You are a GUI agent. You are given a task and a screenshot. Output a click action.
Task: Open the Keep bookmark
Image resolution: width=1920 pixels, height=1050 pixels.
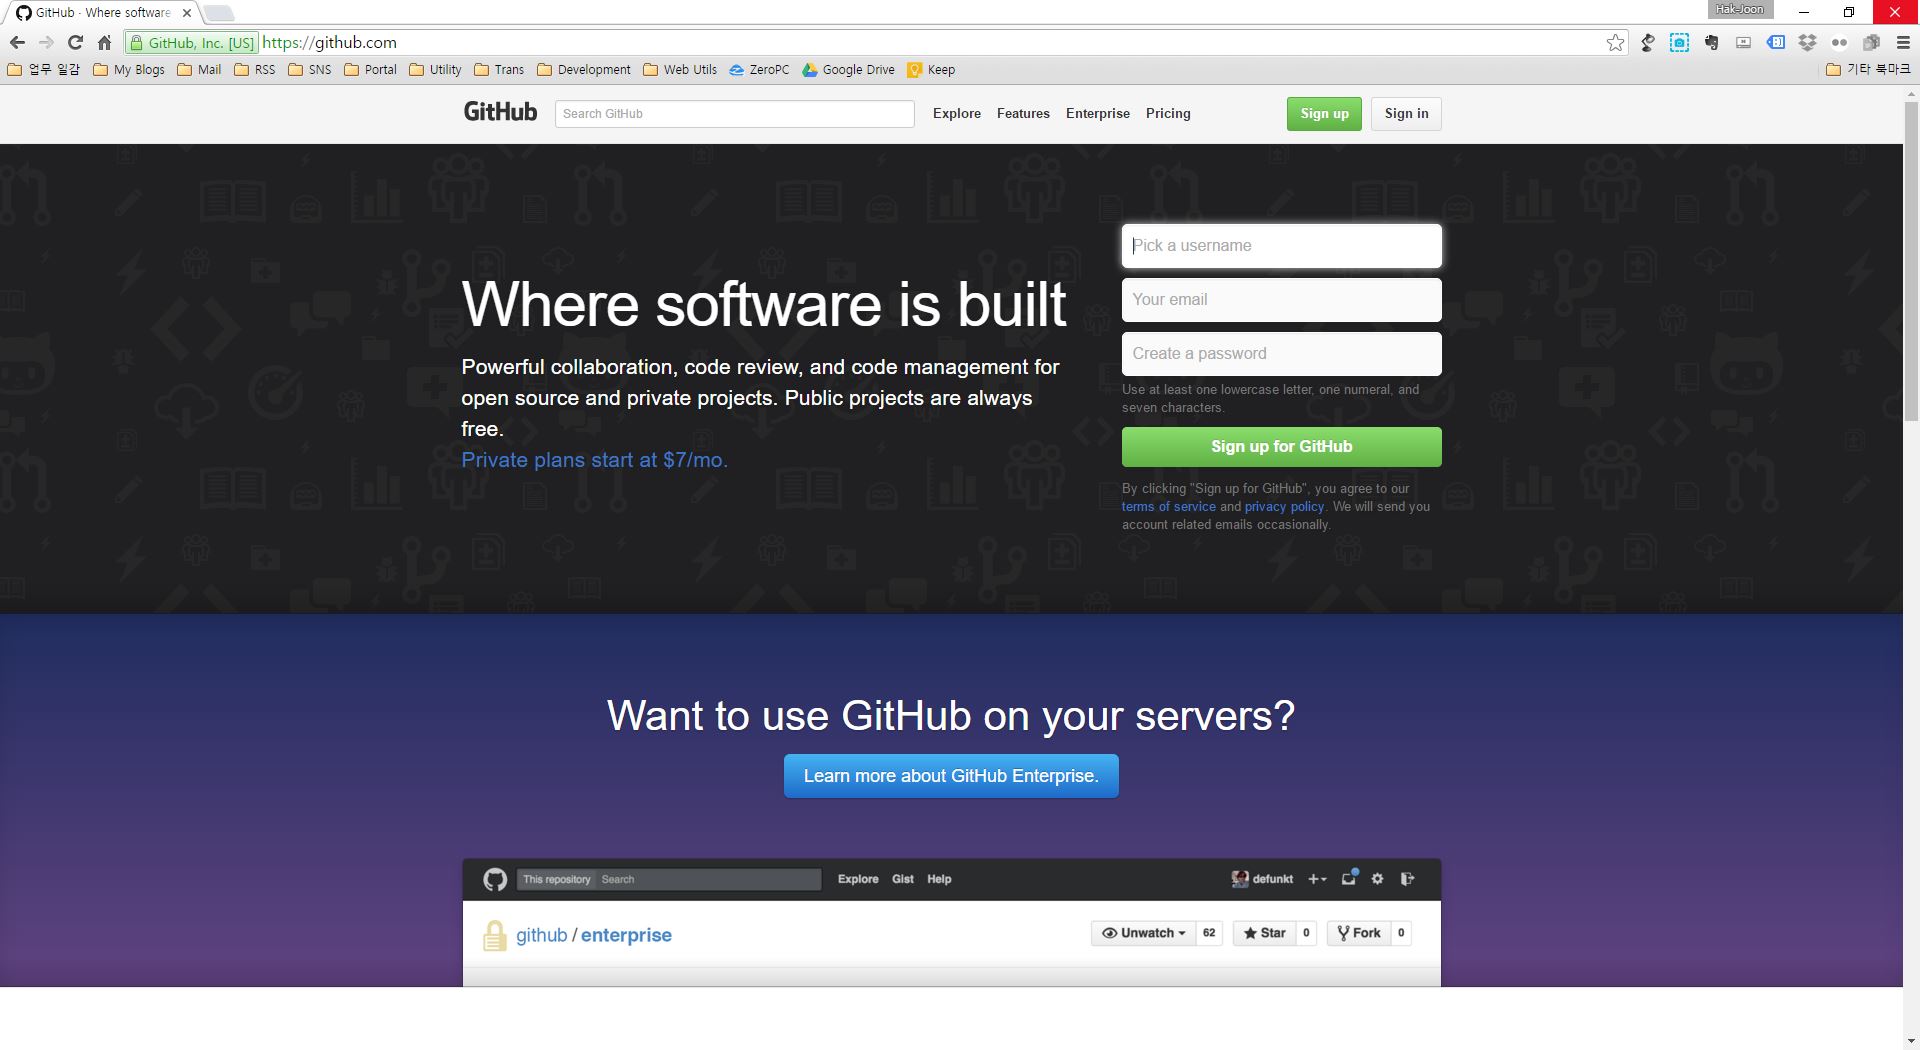click(931, 69)
